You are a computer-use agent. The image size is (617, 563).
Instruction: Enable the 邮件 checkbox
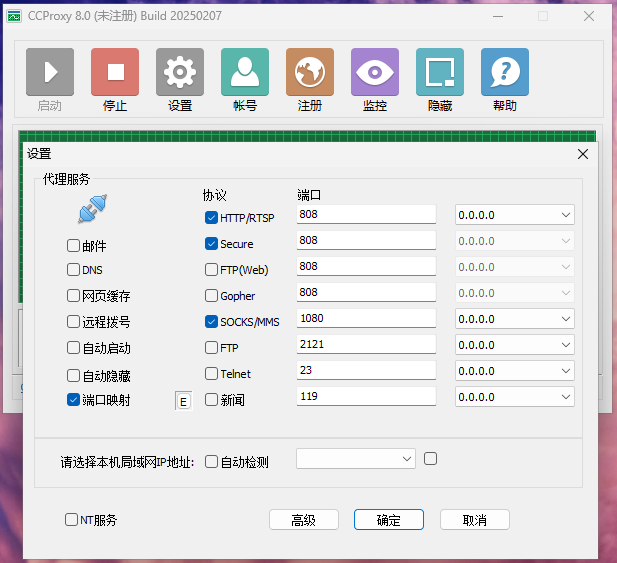pyautogui.click(x=73, y=246)
